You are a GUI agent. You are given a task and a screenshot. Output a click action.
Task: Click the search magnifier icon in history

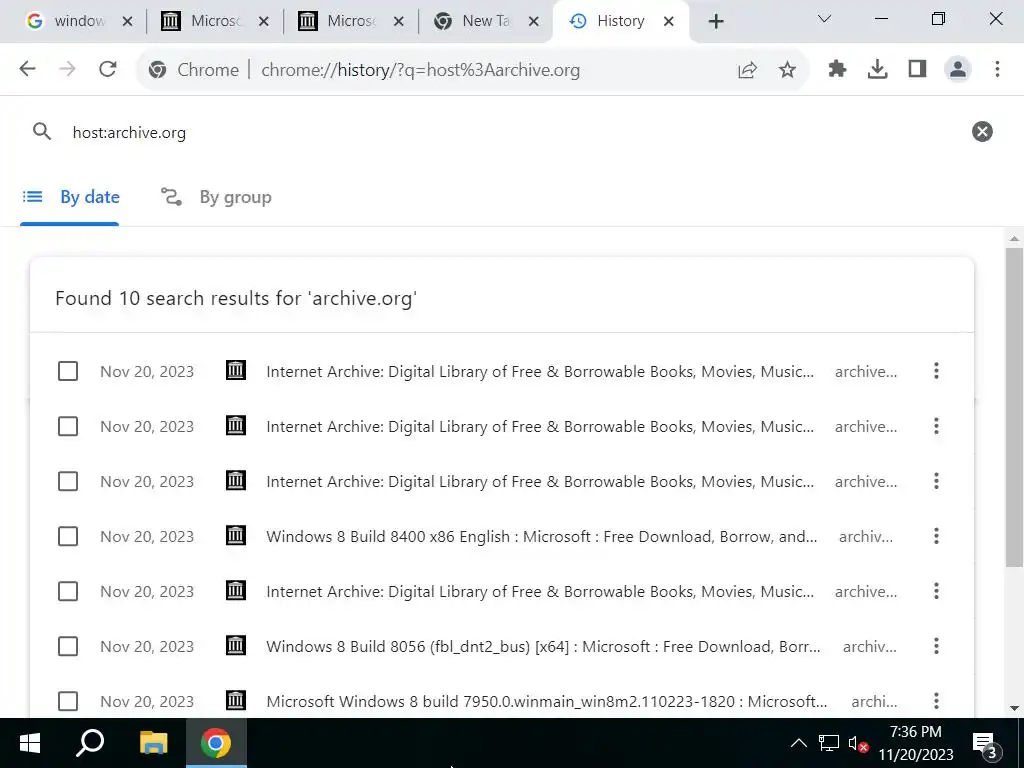coord(42,132)
